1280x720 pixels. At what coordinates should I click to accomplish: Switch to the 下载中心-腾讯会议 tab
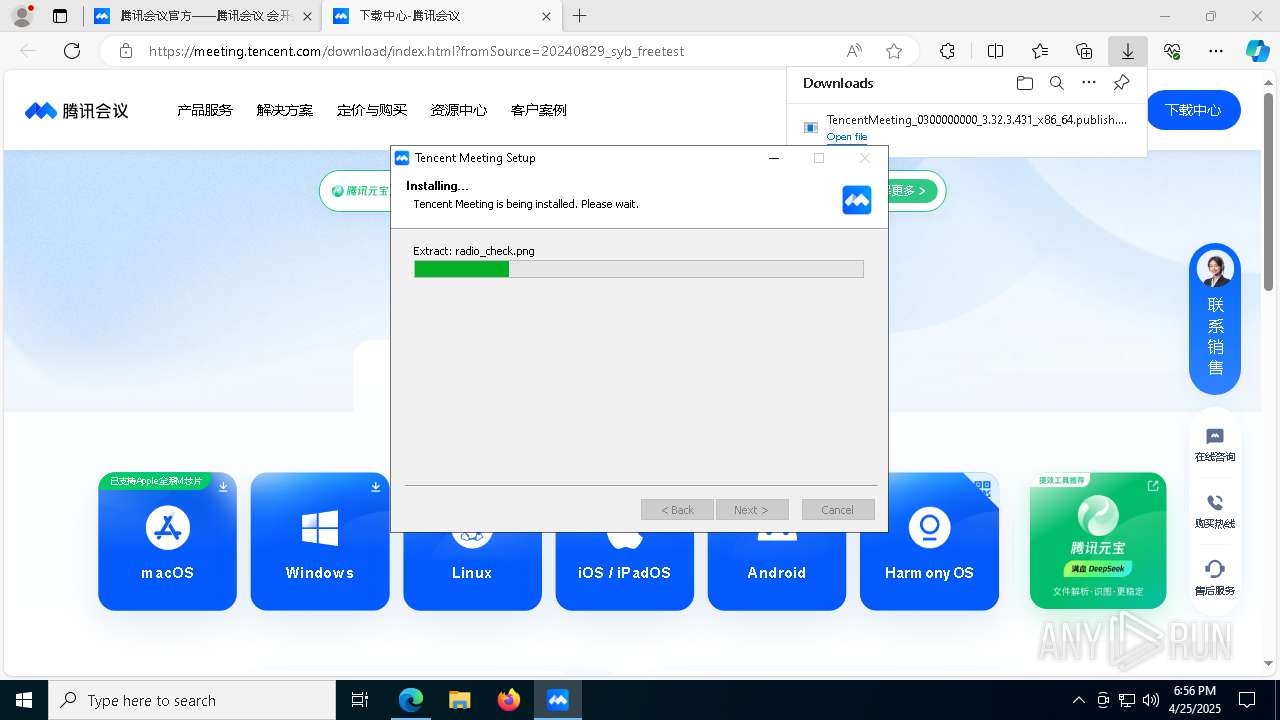tap(442, 16)
